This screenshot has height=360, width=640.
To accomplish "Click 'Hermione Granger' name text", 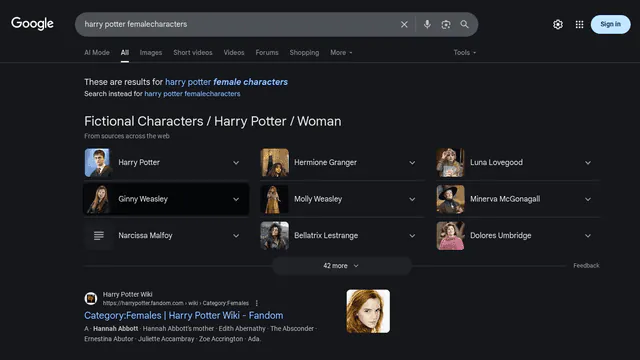I will coord(325,162).
